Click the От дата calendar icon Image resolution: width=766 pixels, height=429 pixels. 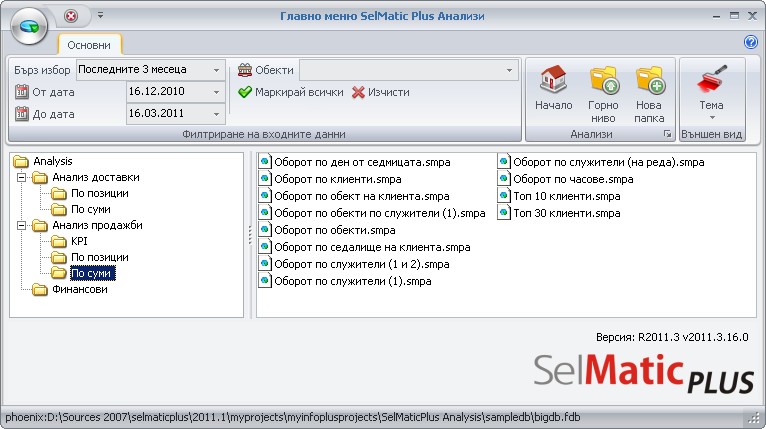21,92
